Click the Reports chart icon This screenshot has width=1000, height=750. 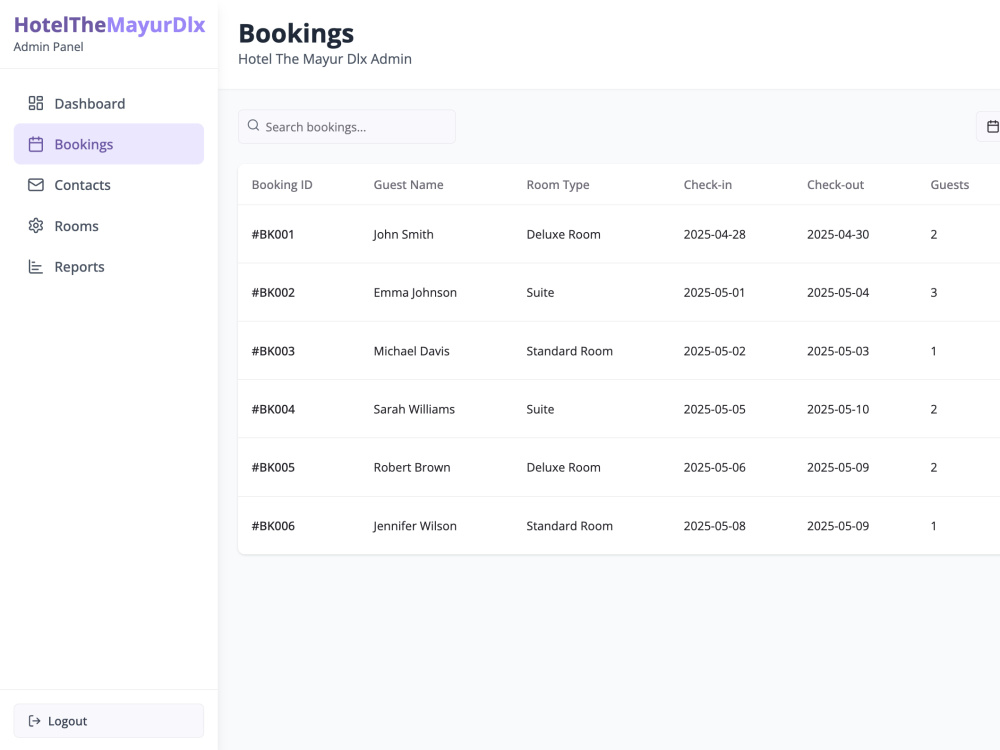[x=36, y=267]
